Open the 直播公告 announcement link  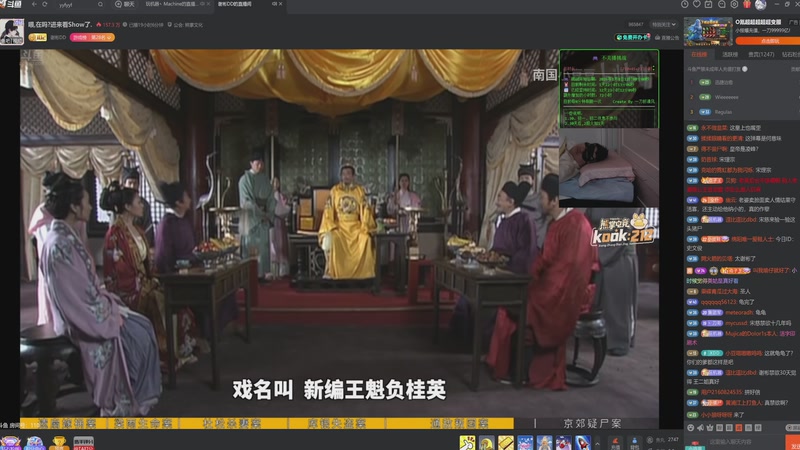coord(667,38)
